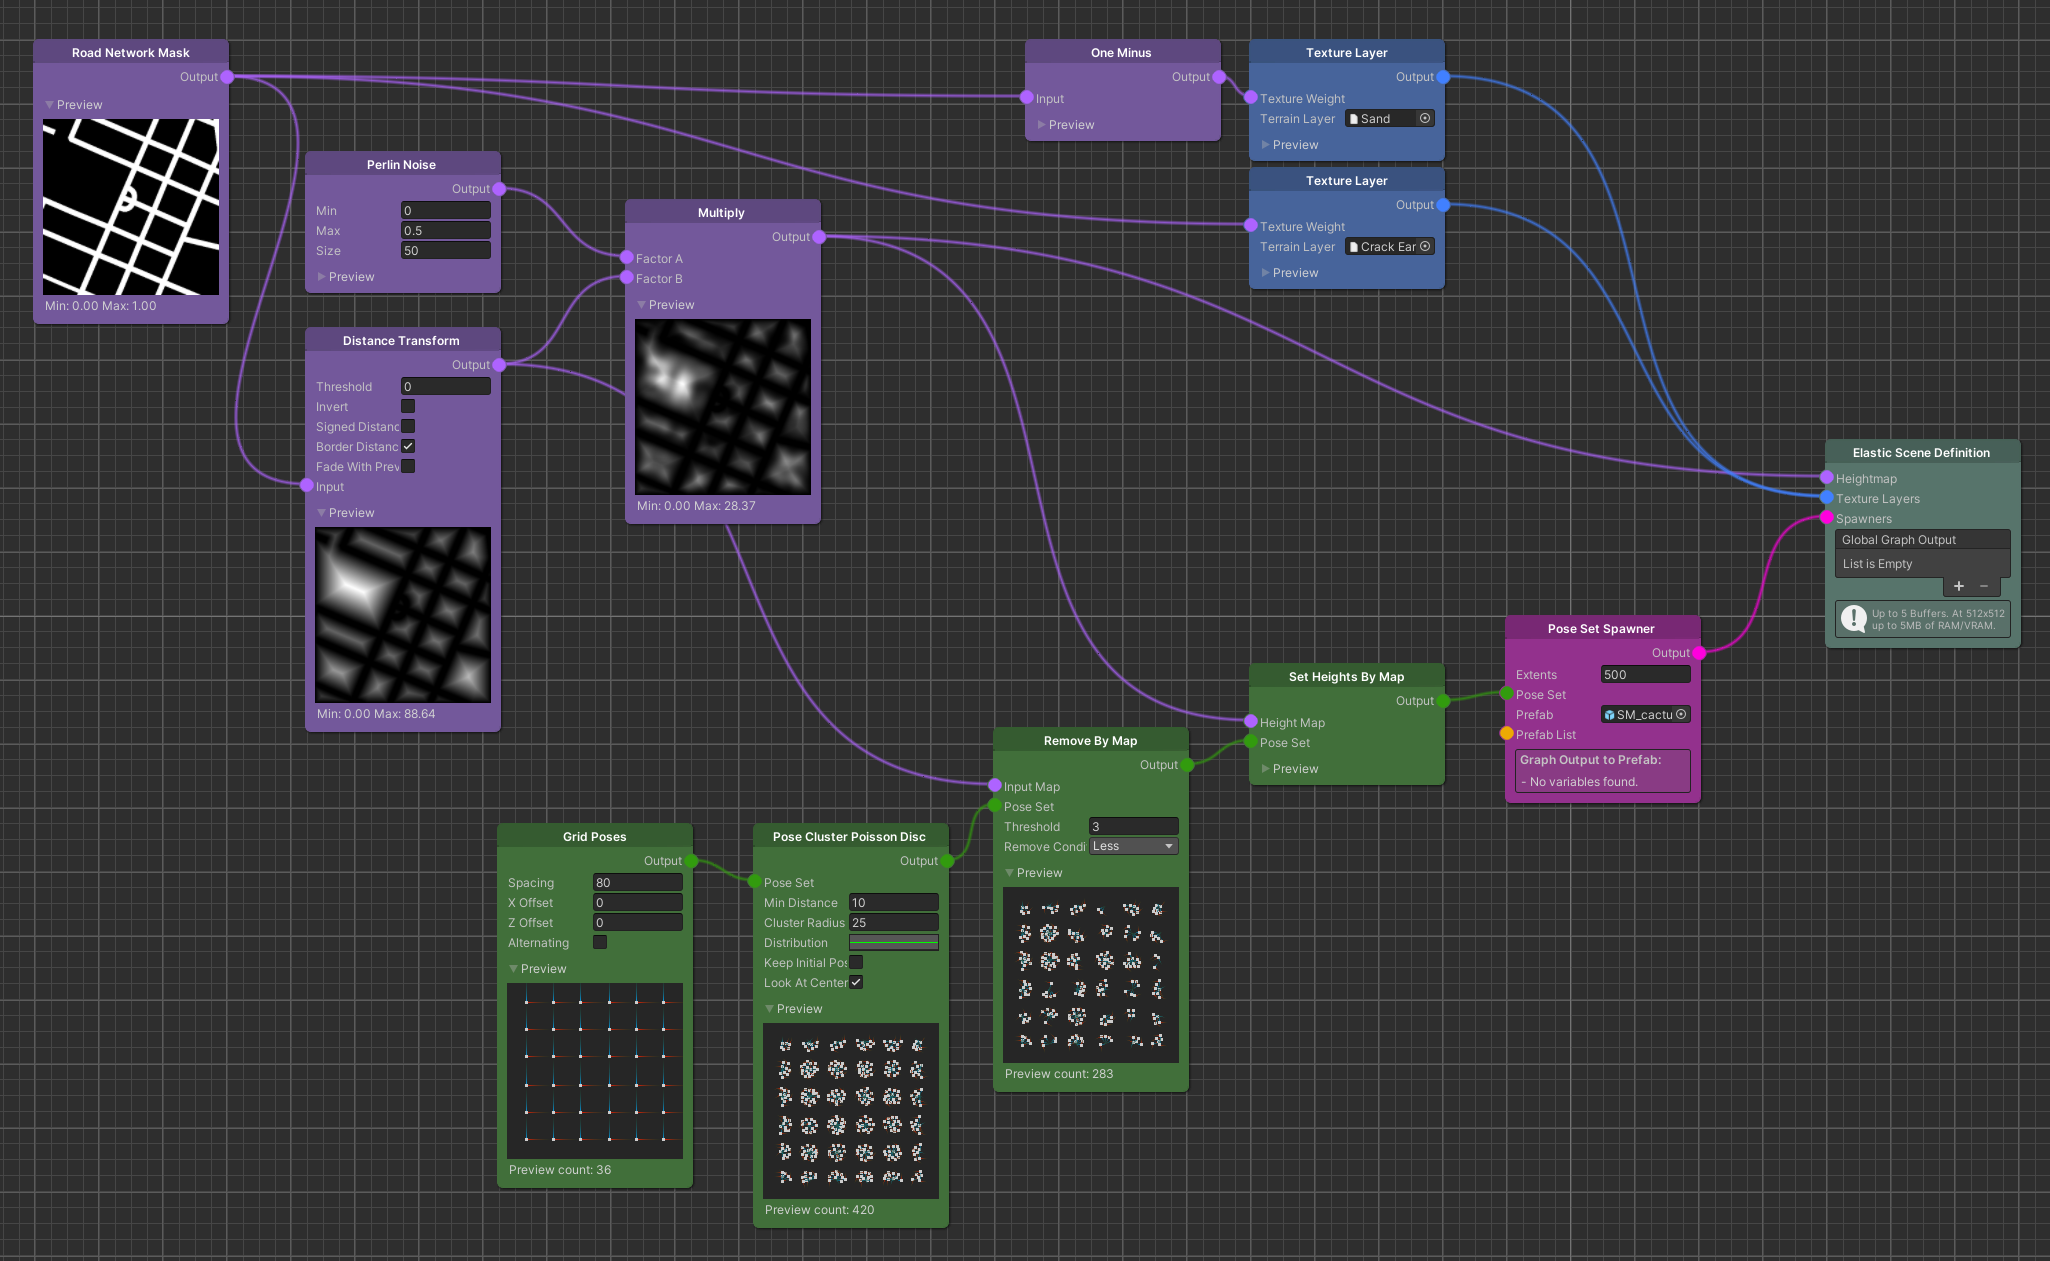The width and height of the screenshot is (2050, 1261).
Task: Click the Perlin Noise Size input field
Action: [x=445, y=250]
